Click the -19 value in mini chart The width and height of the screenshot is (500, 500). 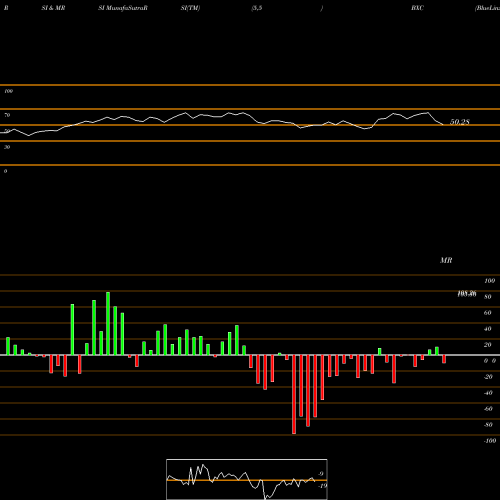point(322,486)
